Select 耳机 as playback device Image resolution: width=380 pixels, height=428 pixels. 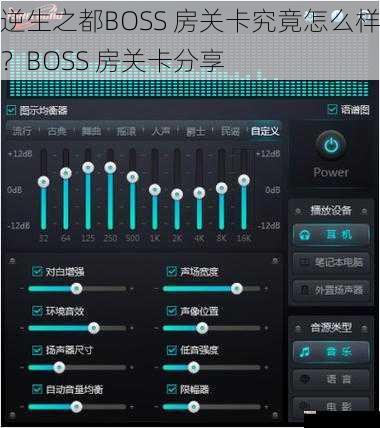click(x=331, y=235)
